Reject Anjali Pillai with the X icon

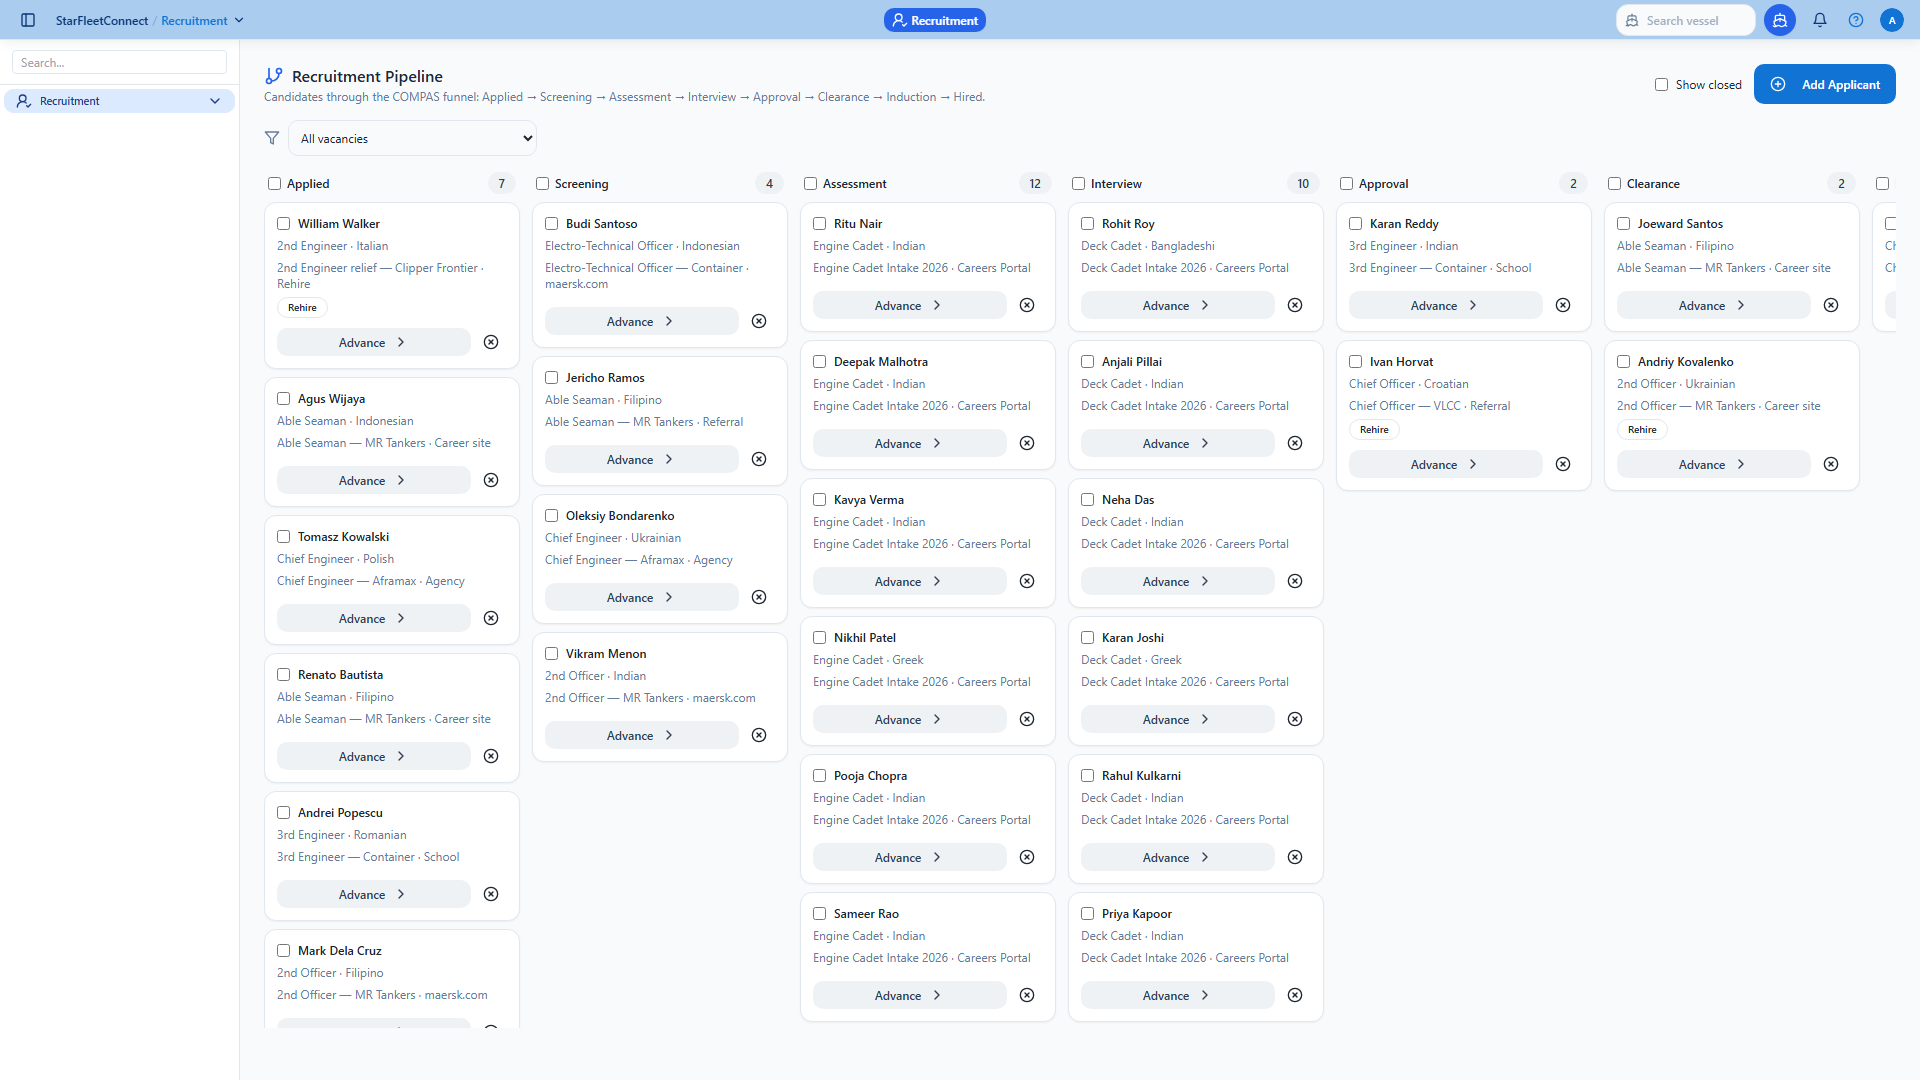click(1295, 443)
